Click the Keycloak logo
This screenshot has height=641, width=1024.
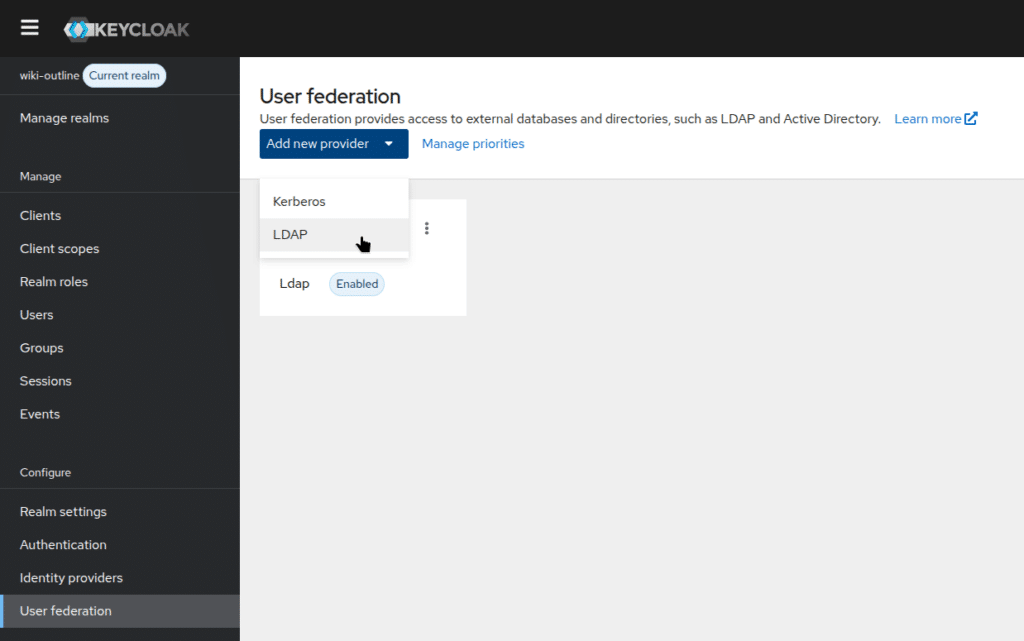126,29
